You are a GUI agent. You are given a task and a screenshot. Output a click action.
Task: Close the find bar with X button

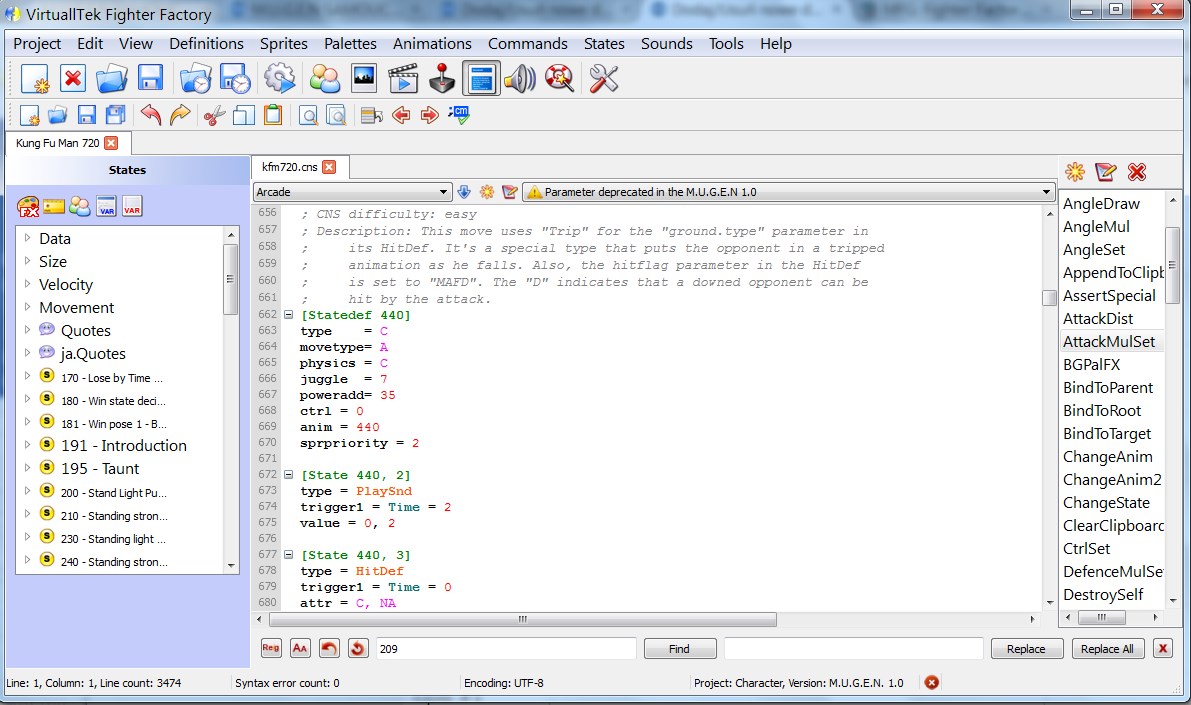point(1162,649)
